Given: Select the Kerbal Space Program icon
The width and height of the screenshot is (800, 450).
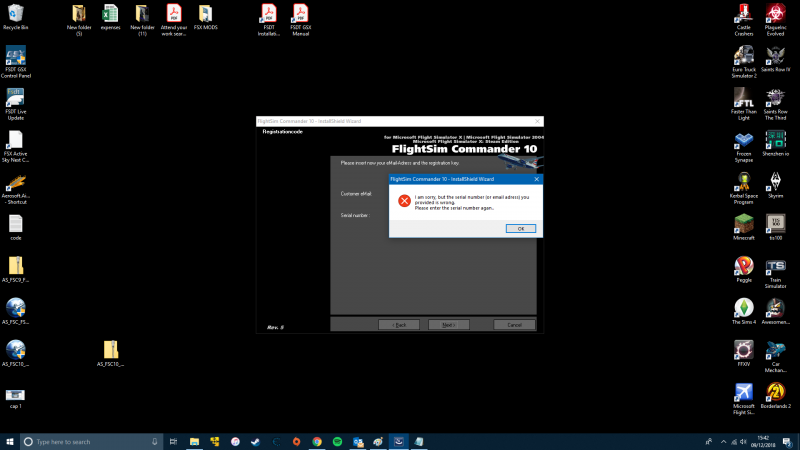Looking at the screenshot, I should pos(743,188).
